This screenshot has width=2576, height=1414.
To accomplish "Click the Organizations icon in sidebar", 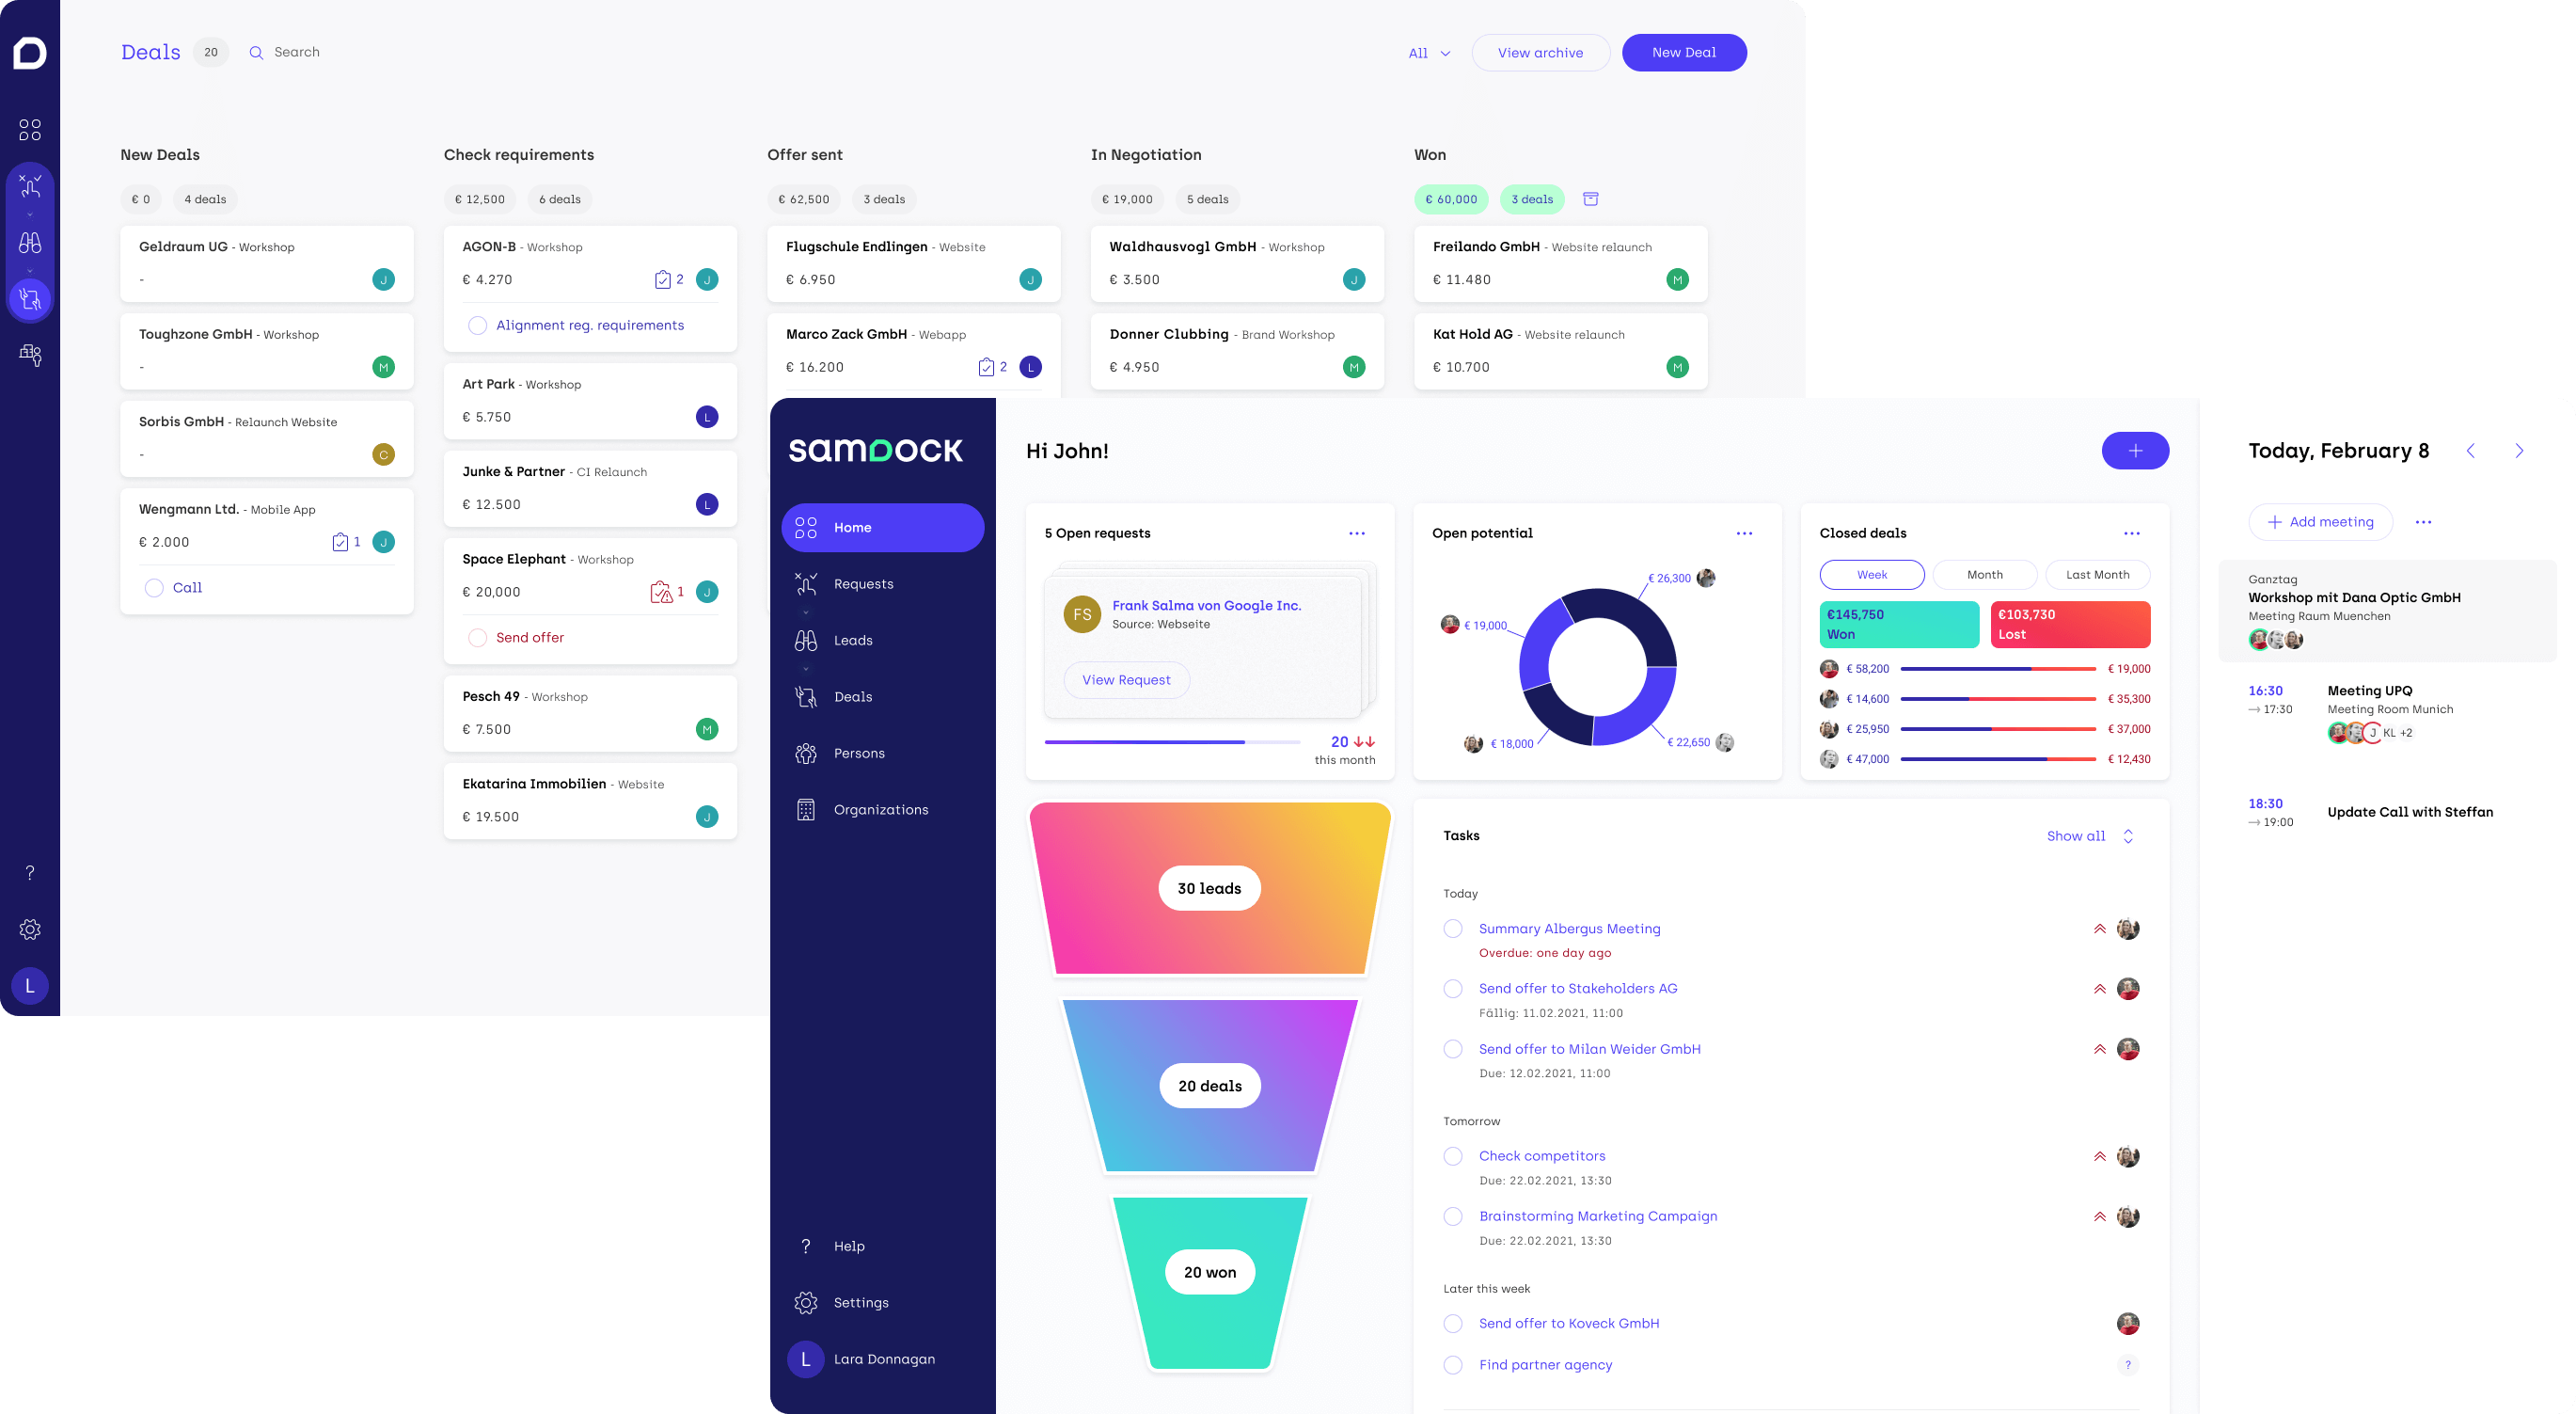I will [x=806, y=808].
